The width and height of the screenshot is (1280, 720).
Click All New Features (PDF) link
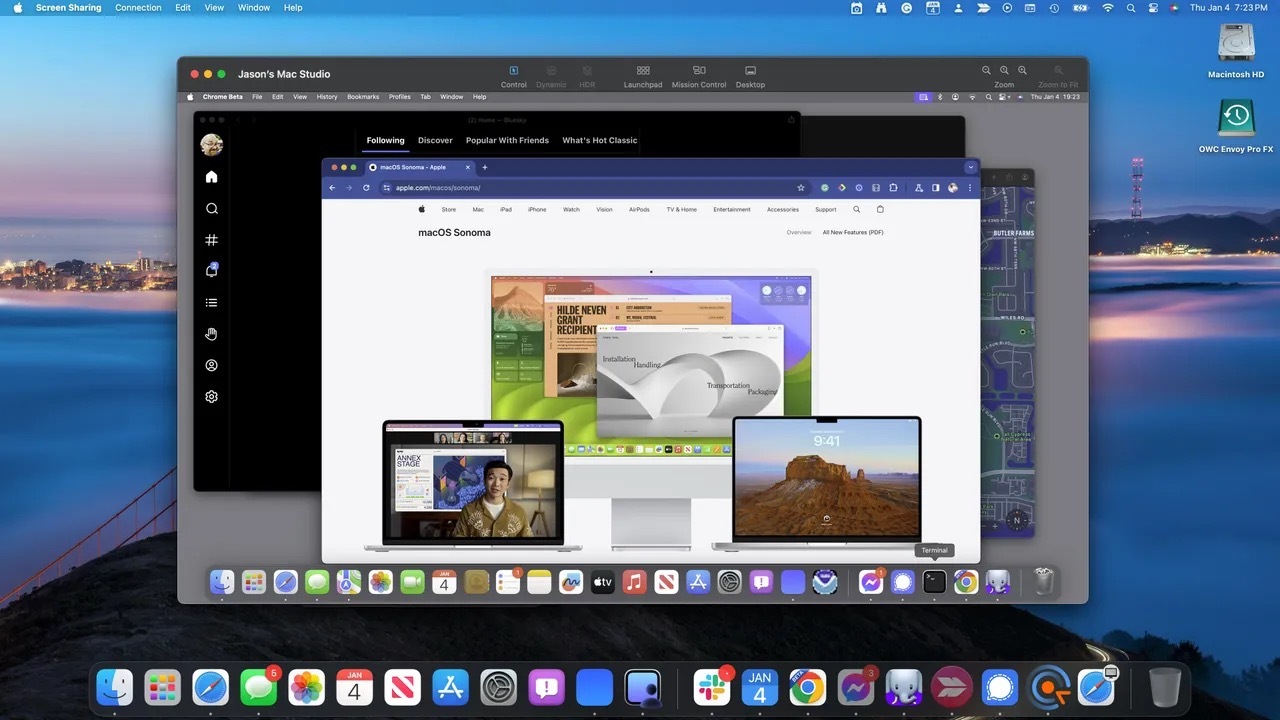pos(852,233)
